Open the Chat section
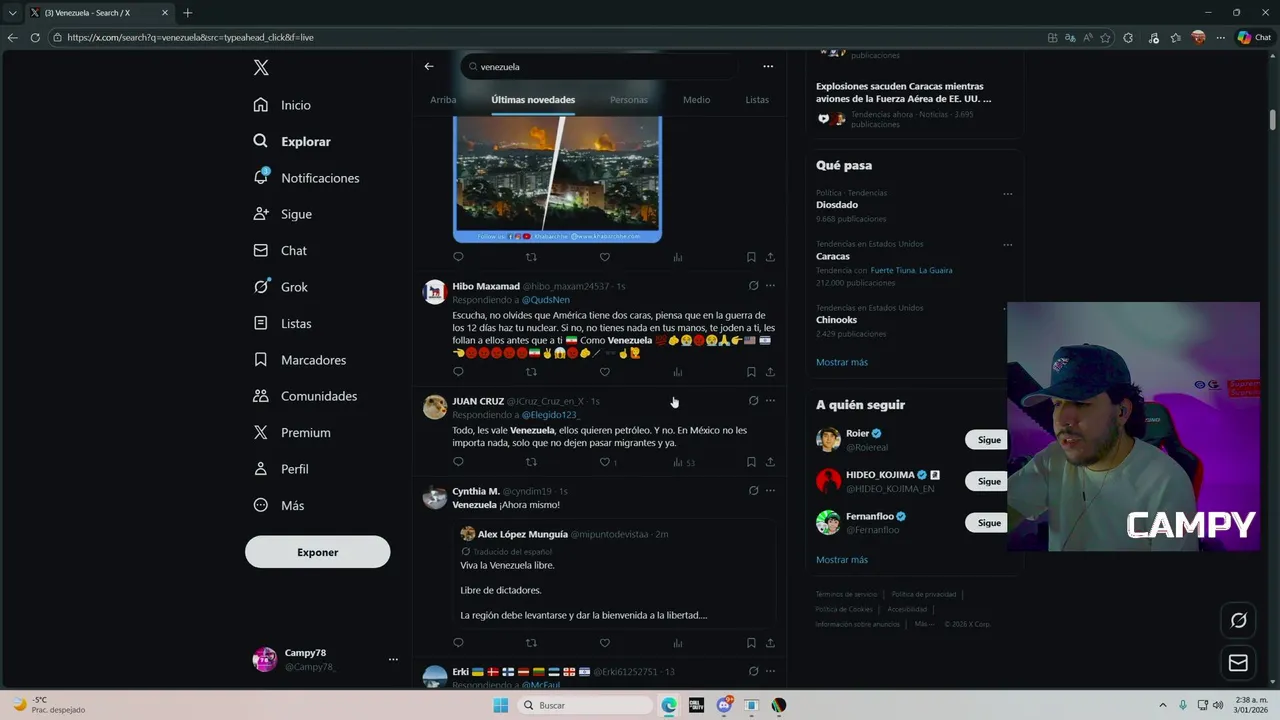This screenshot has width=1280, height=720. click(280, 250)
